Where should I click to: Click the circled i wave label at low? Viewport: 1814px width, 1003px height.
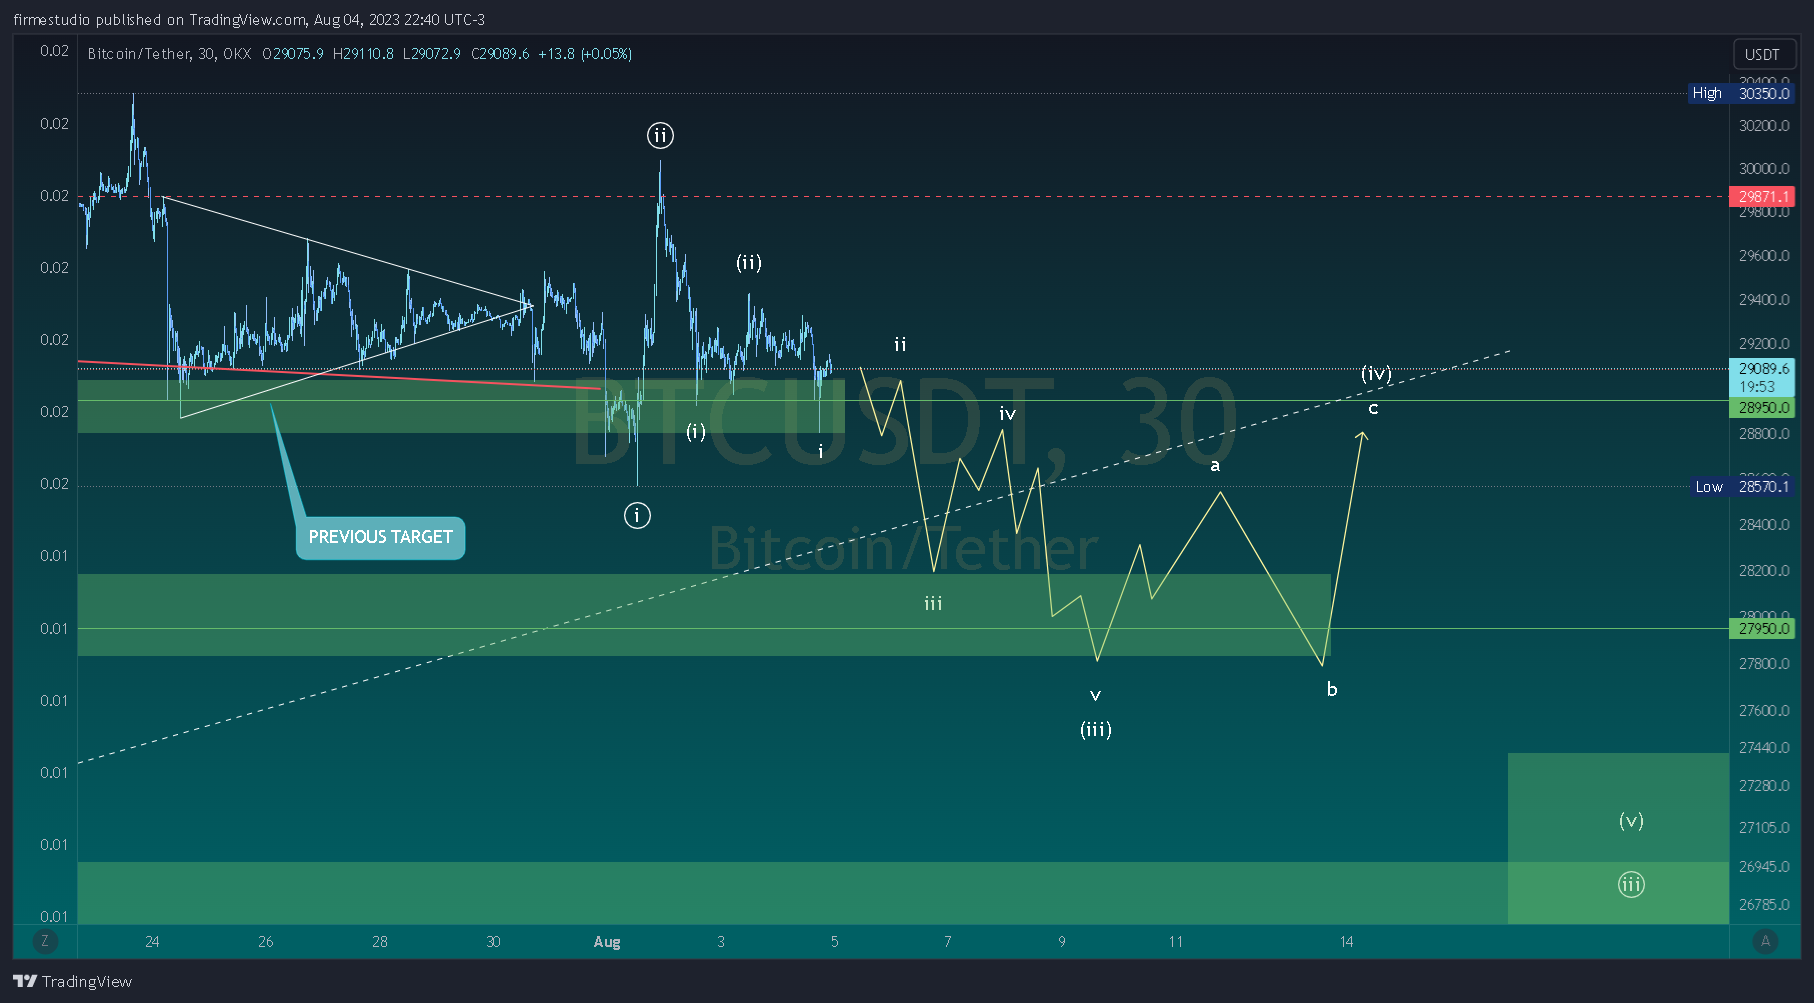point(637,515)
